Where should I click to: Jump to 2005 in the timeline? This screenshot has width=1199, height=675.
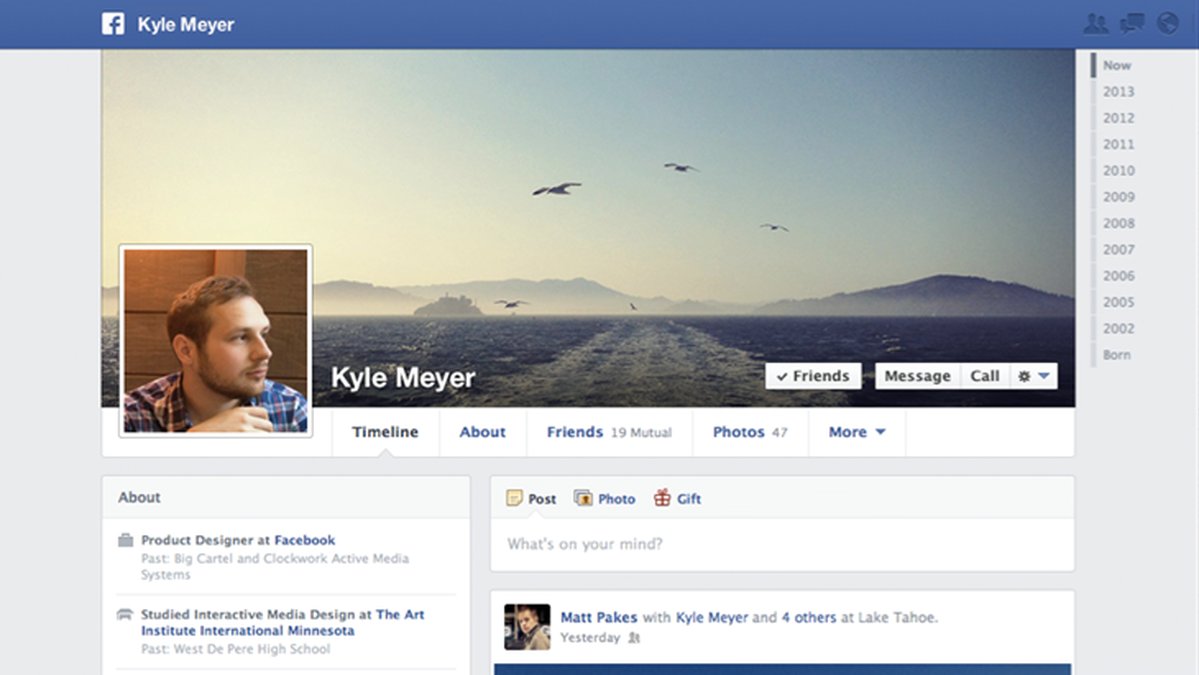coord(1119,302)
